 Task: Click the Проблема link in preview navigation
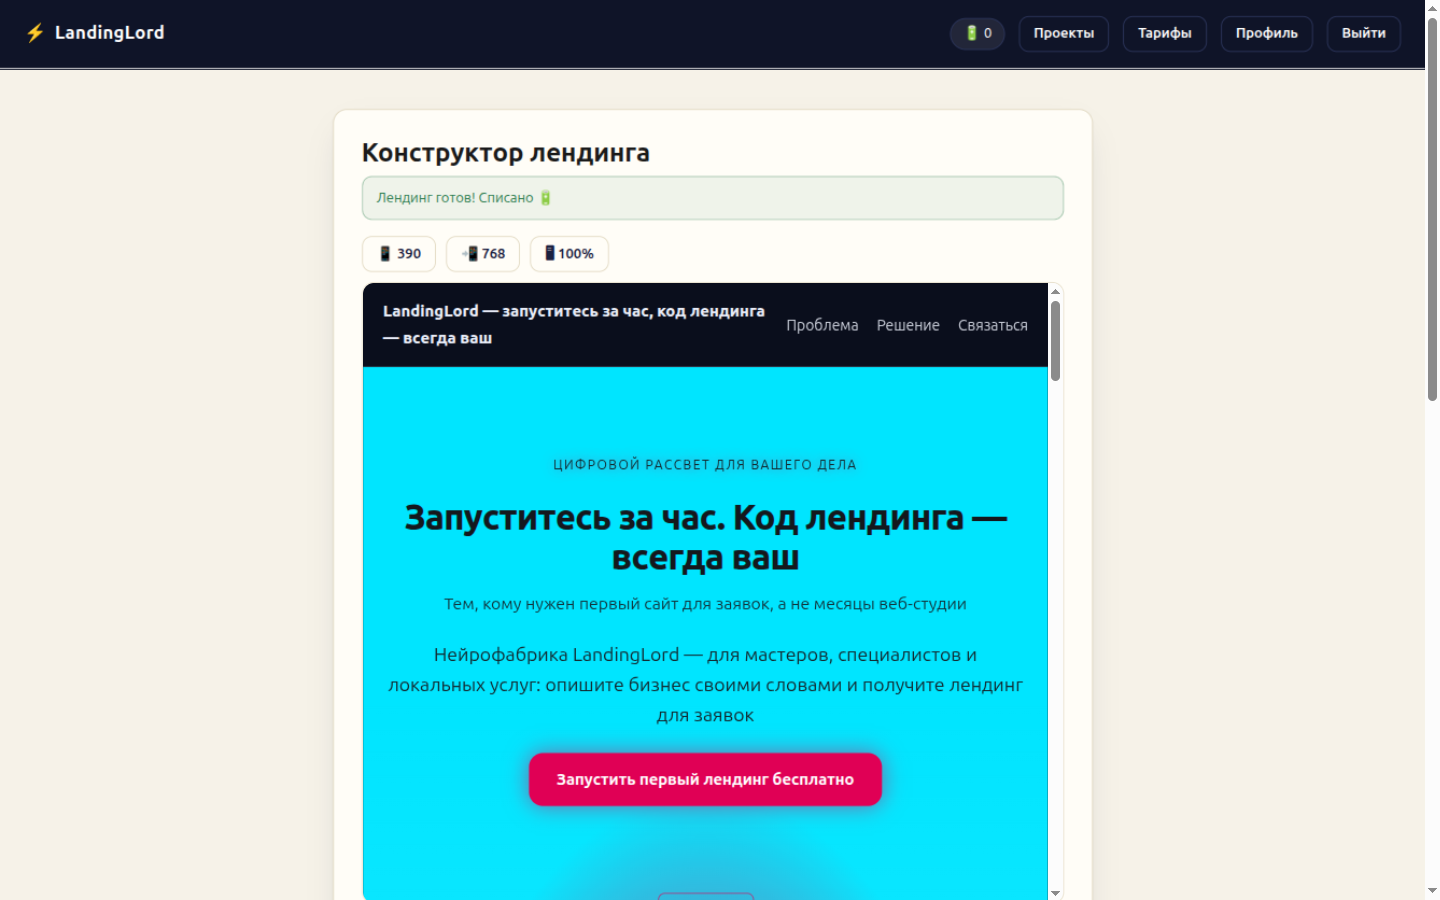click(x=822, y=325)
